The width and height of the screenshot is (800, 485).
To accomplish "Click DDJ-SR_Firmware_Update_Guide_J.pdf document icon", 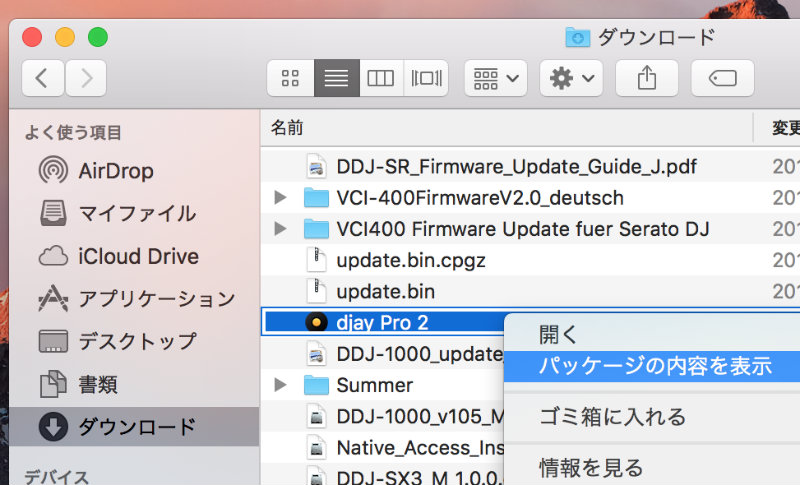I will click(x=316, y=166).
